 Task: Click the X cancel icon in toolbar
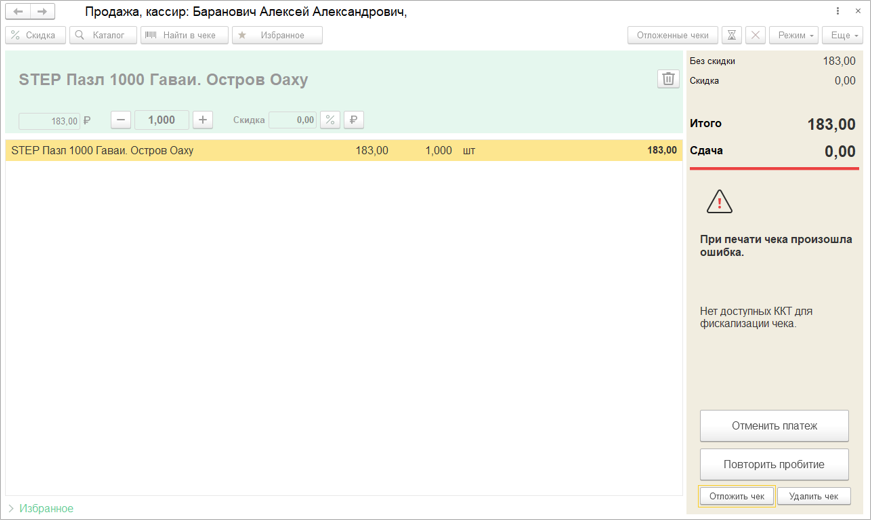755,35
